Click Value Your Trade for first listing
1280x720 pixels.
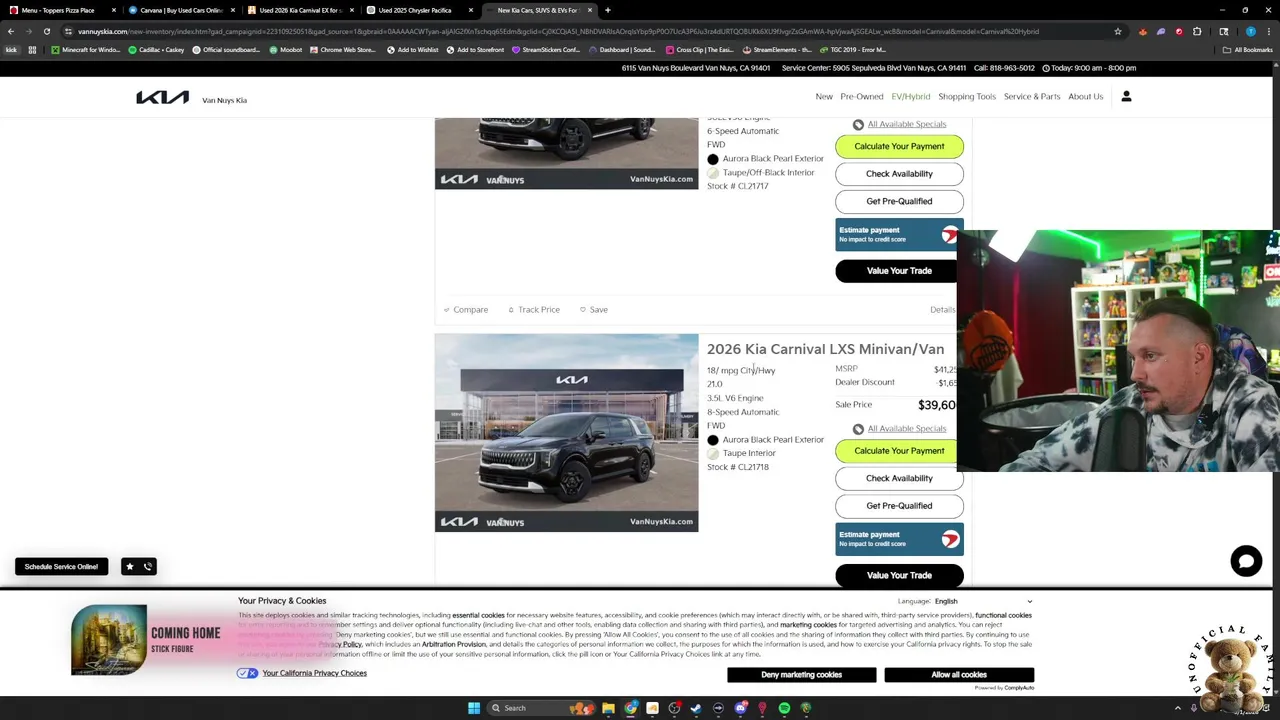click(899, 271)
